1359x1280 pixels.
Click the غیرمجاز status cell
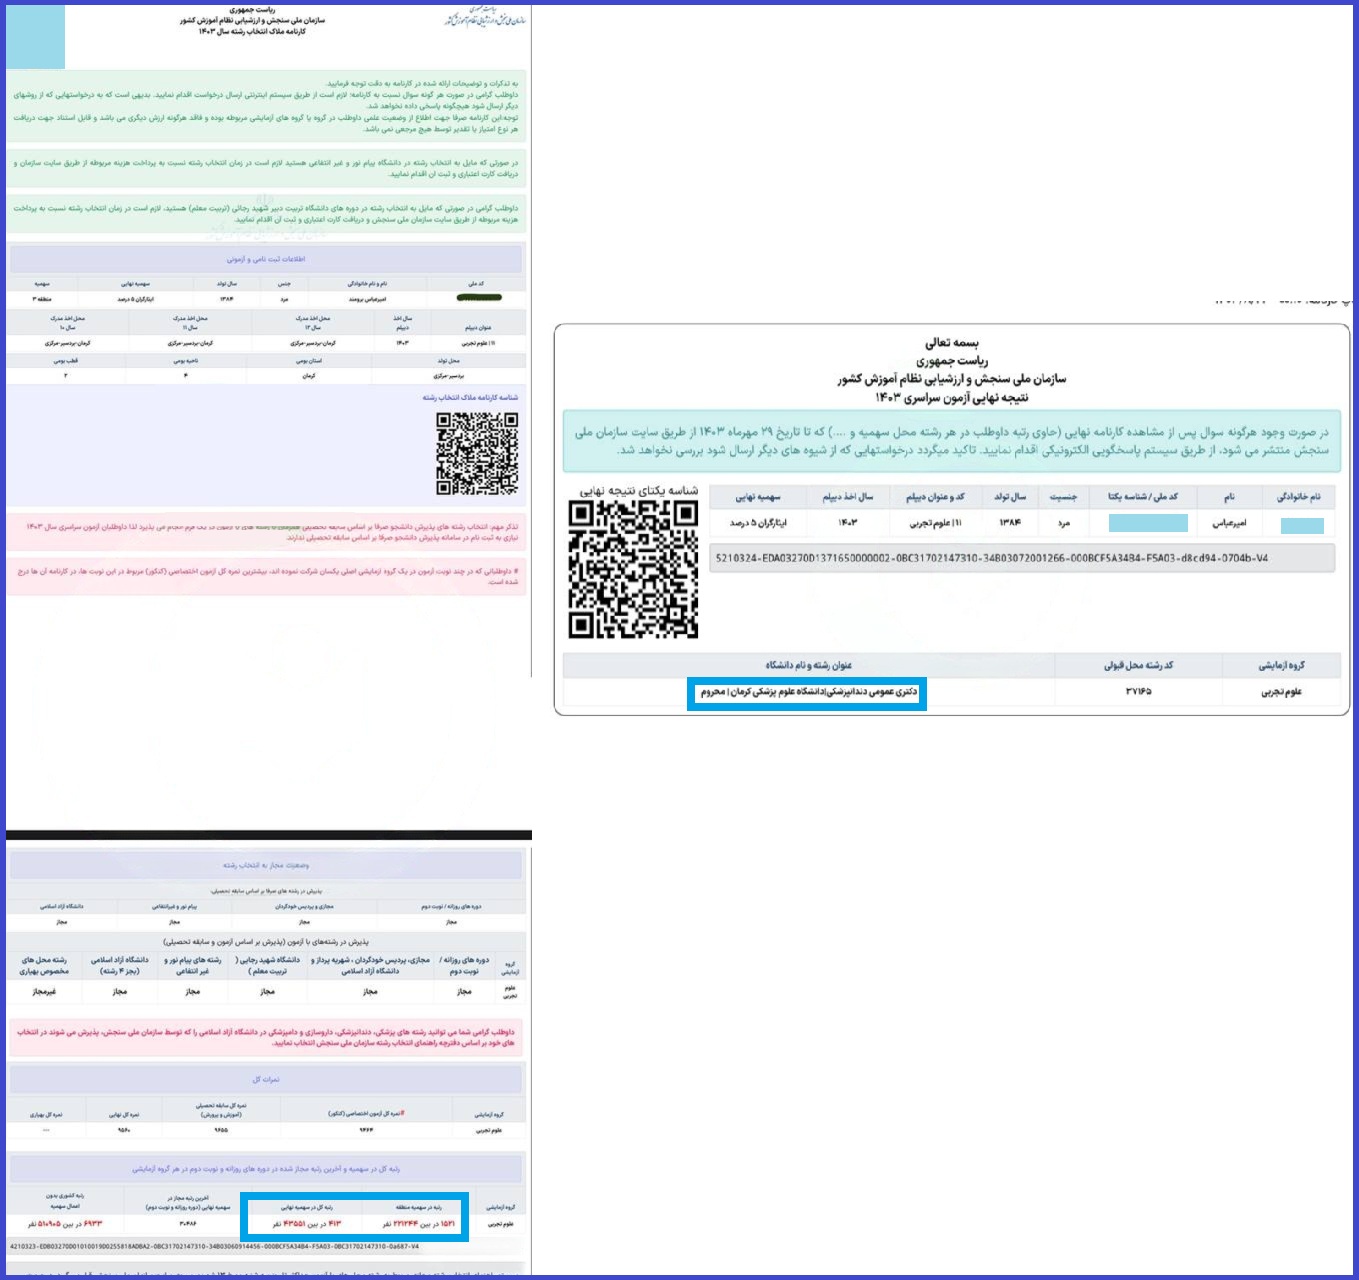[x=45, y=991]
